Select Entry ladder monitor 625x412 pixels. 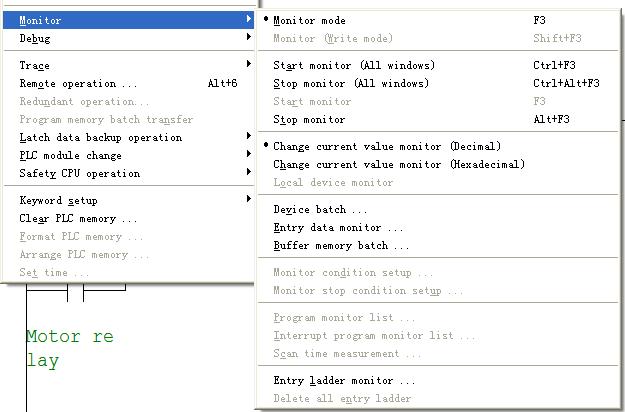pyautogui.click(x=344, y=381)
